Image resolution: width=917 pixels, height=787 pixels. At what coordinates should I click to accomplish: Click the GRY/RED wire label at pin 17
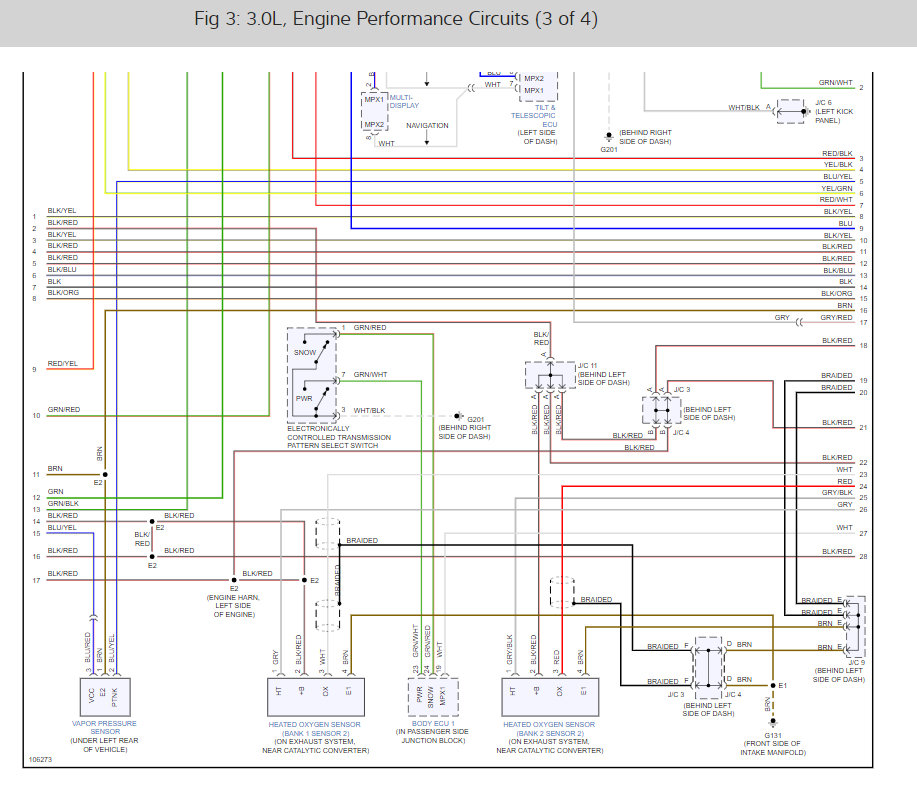tap(836, 317)
